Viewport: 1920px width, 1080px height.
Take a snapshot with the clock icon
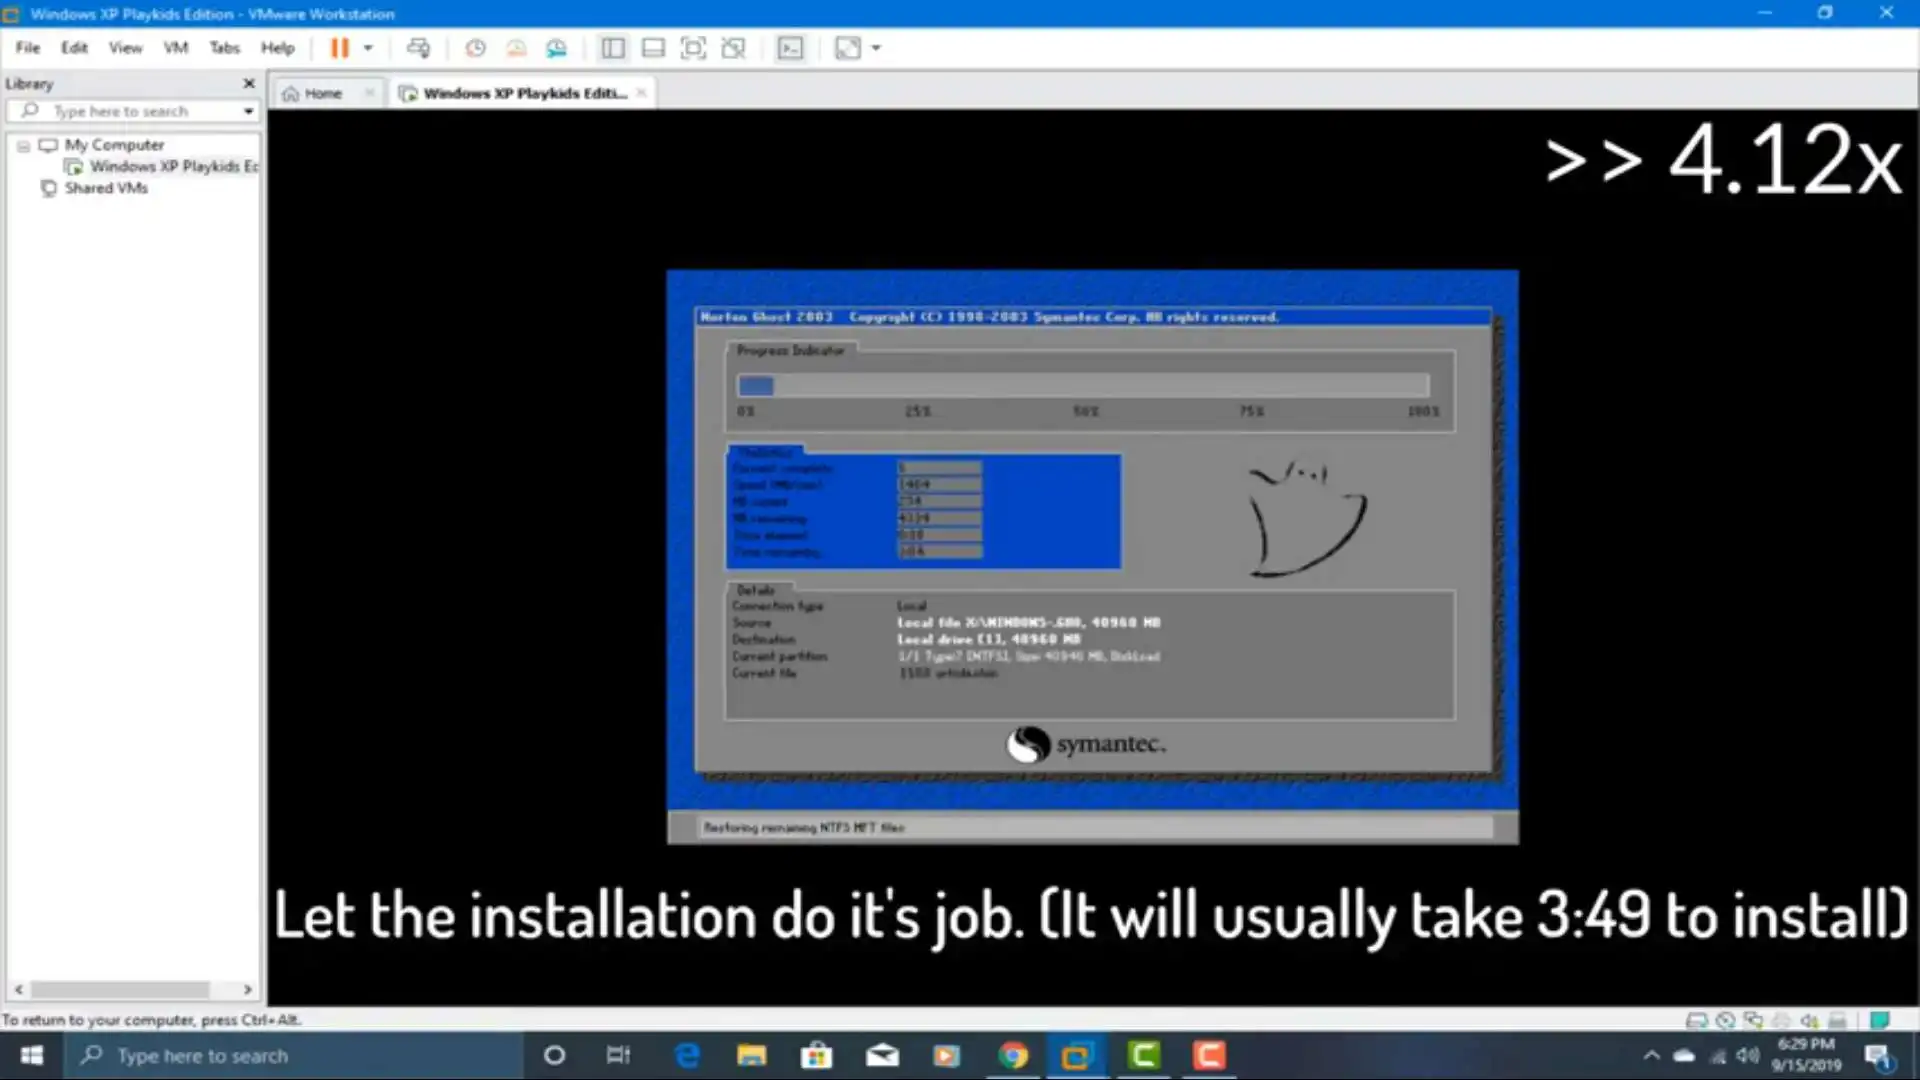tap(476, 48)
